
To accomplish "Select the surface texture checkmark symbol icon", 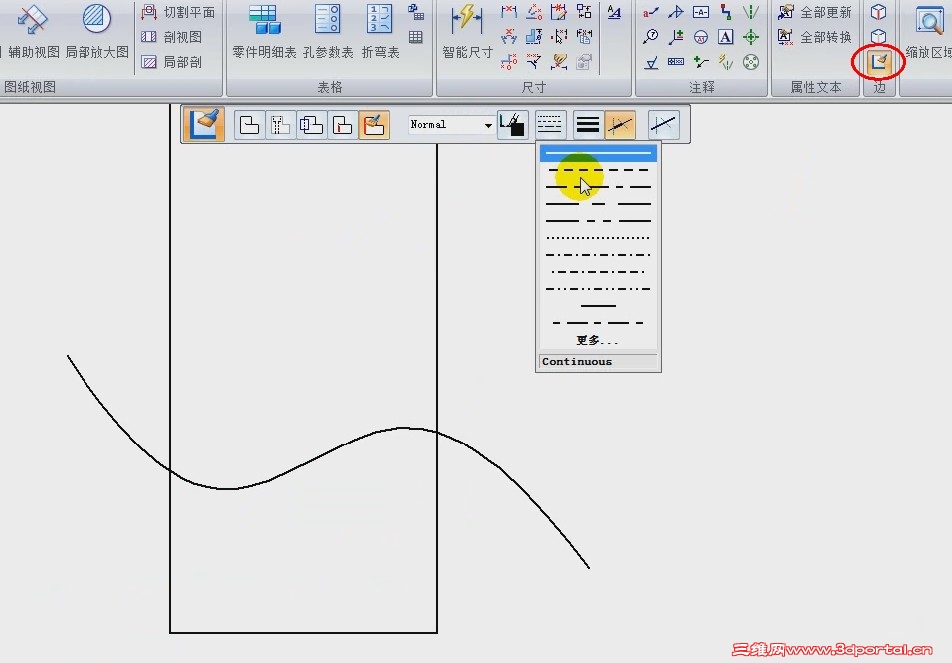I will pyautogui.click(x=651, y=62).
